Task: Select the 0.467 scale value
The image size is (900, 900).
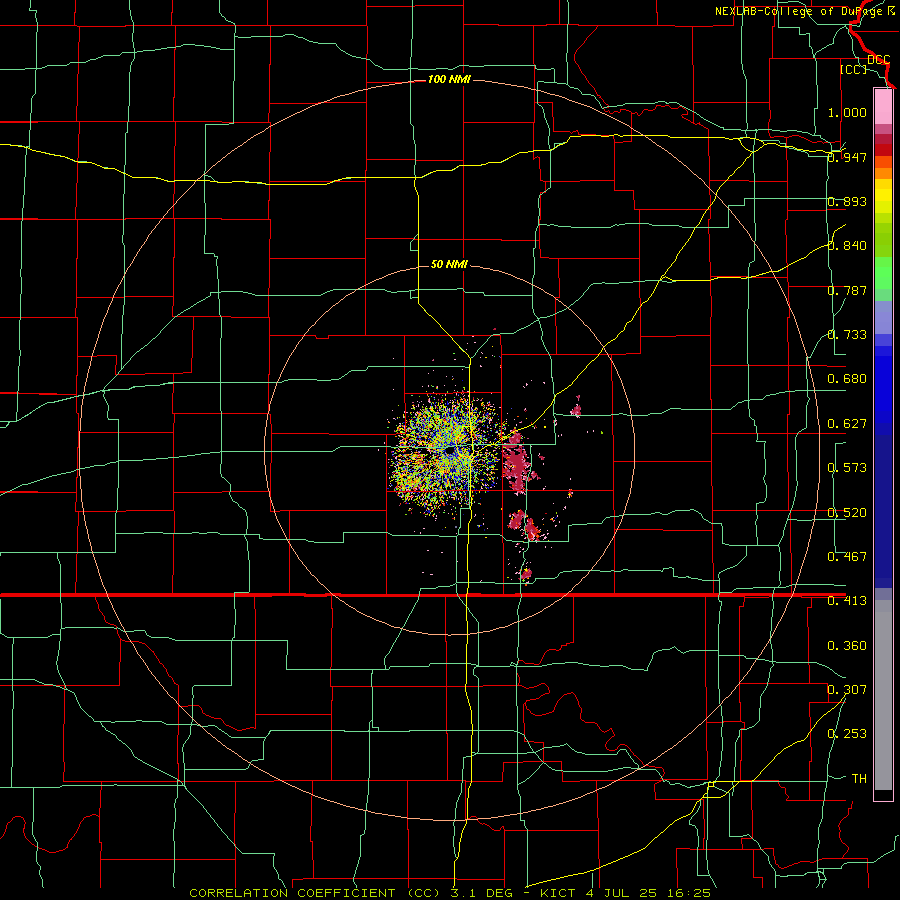Action: tap(847, 557)
